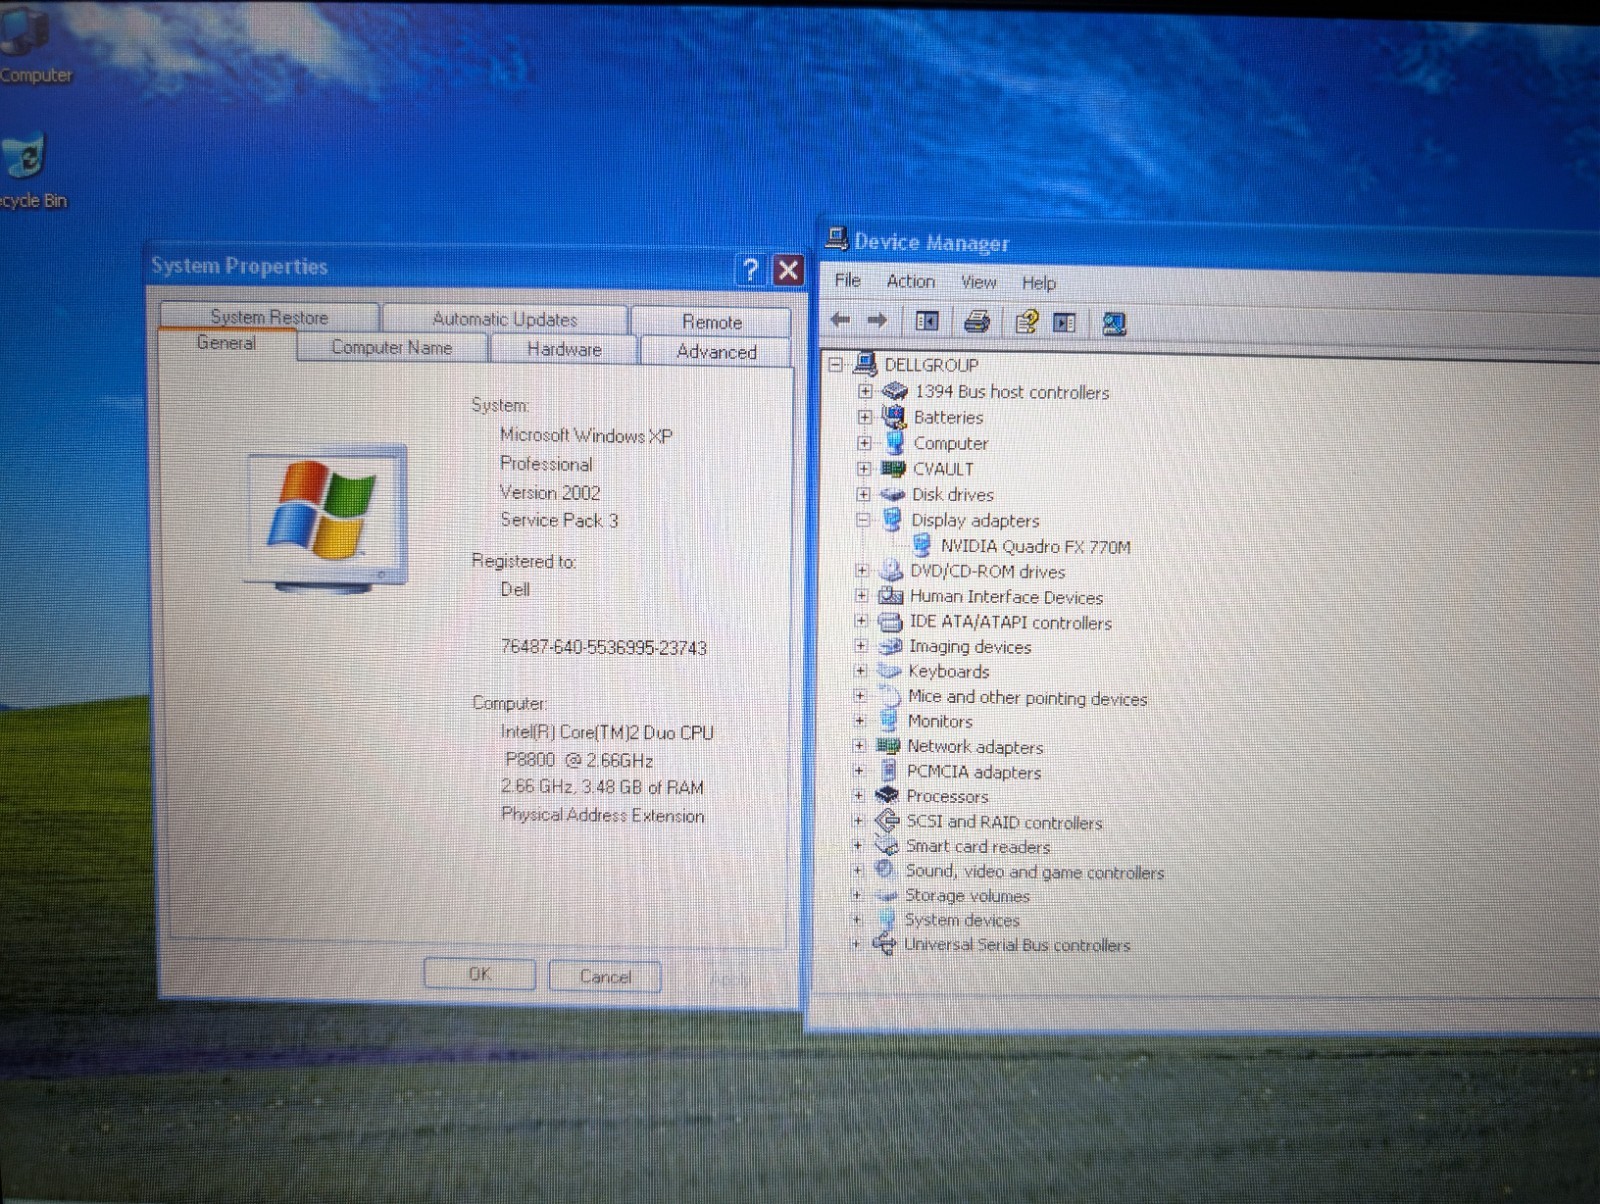Expand the Sound, video and game controllers node
The width and height of the screenshot is (1600, 1204).
point(857,870)
